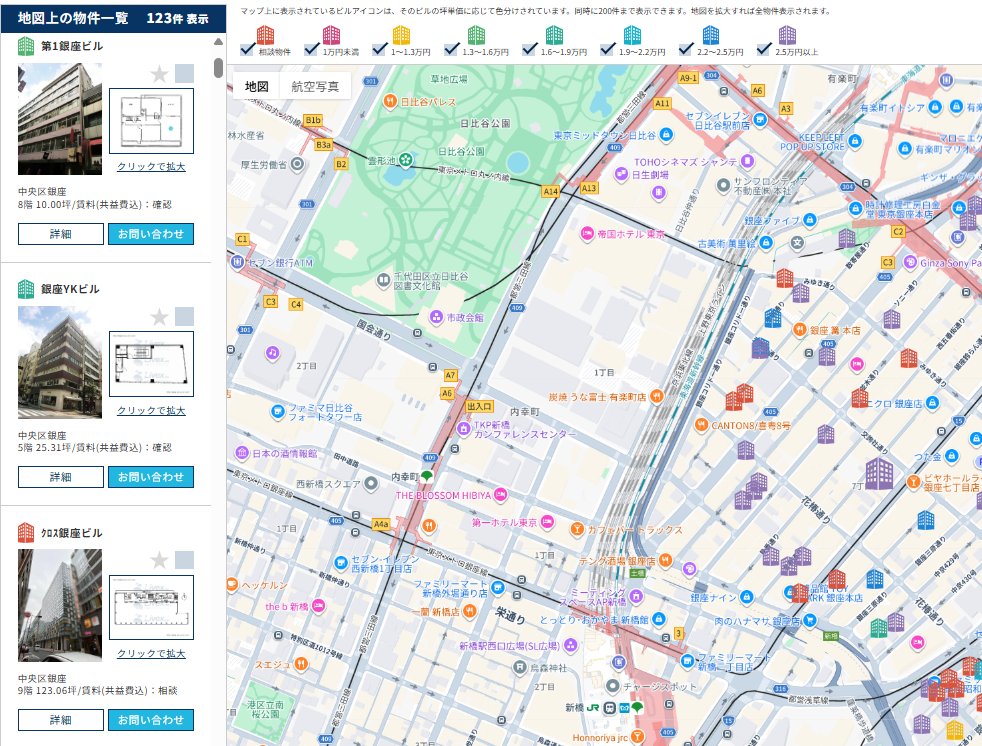Viewport: 982px width, 746px height.
Task: Uncheck the 1.6~1.9万円 filter
Action: point(530,49)
